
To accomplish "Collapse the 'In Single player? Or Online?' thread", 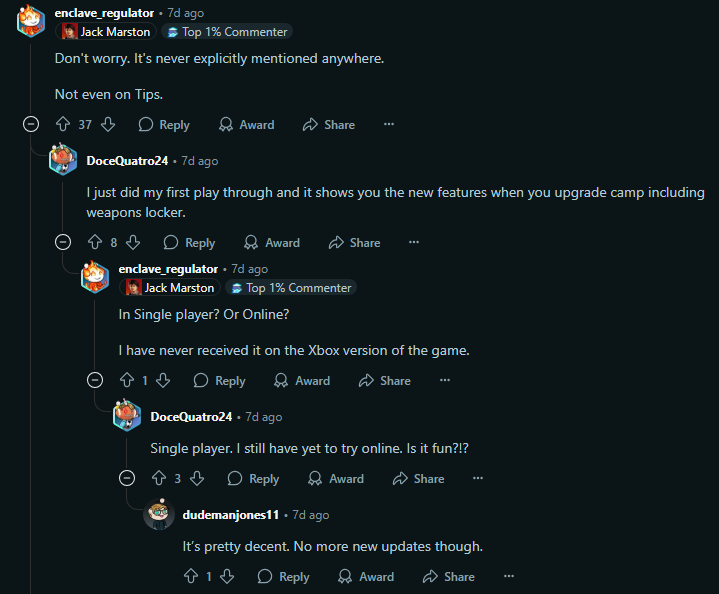I will [95, 381].
